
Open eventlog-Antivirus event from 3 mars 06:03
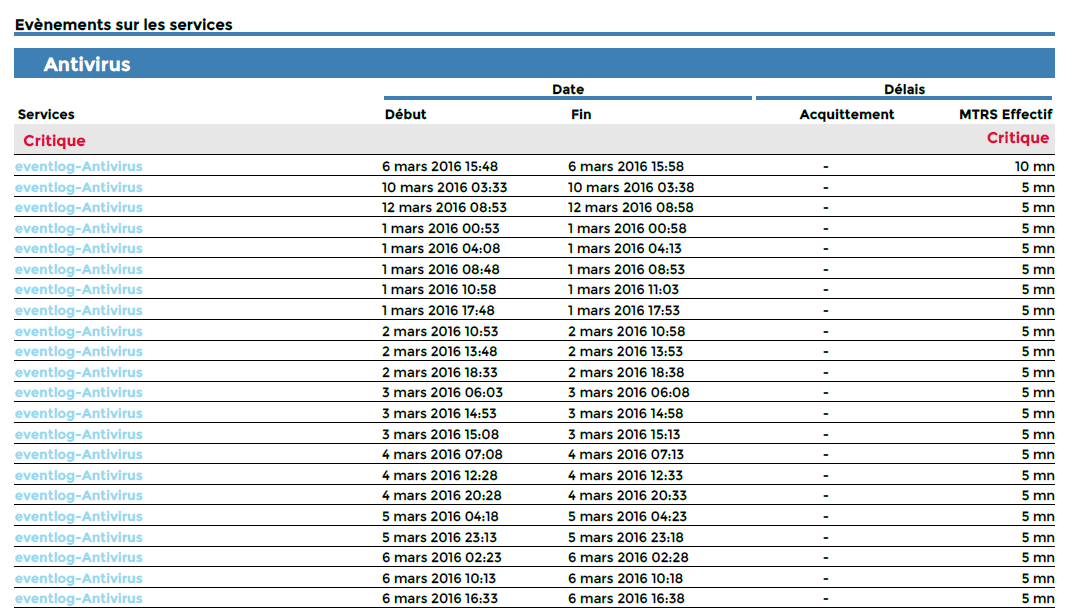(78, 392)
